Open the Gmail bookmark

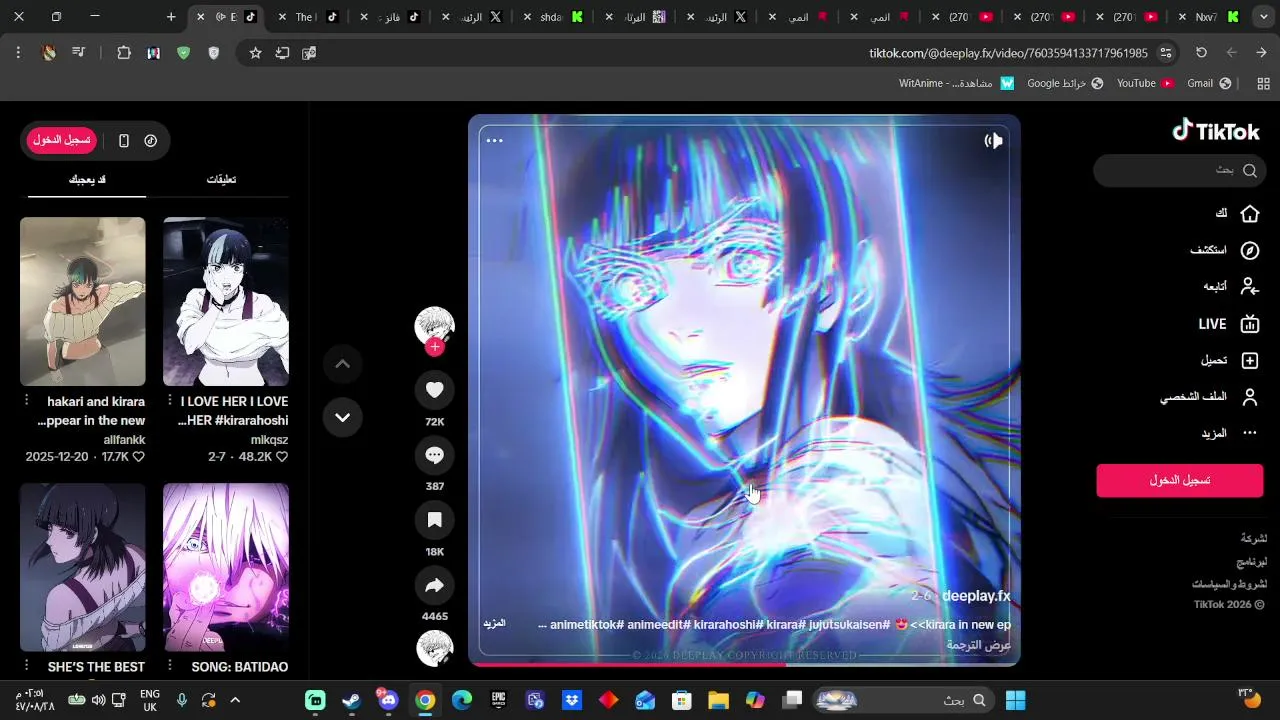(1209, 83)
